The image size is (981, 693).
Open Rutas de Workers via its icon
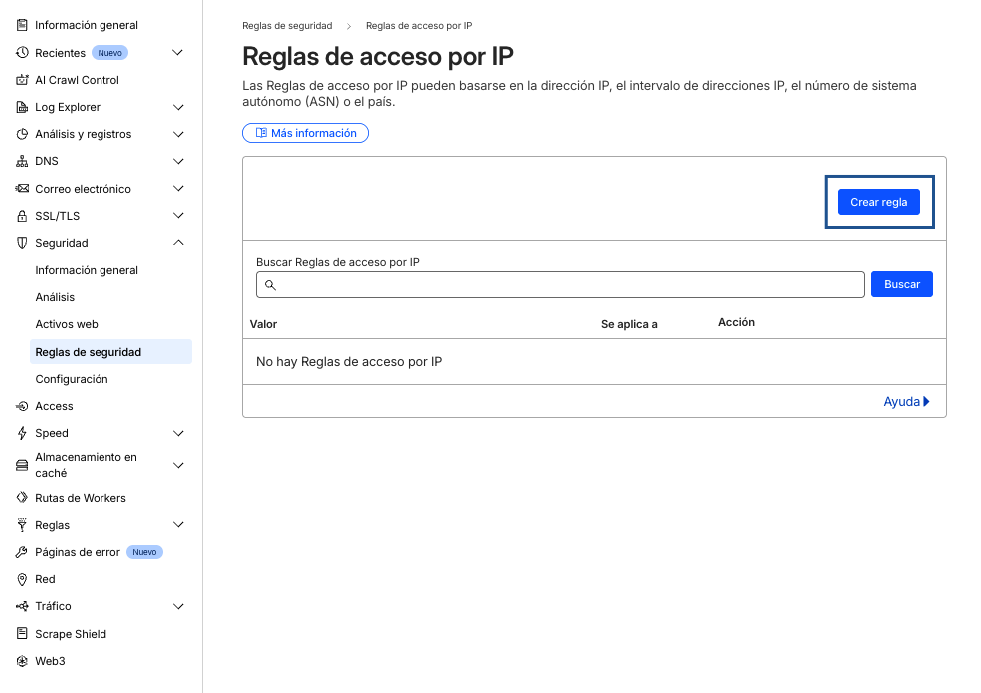[x=20, y=497]
